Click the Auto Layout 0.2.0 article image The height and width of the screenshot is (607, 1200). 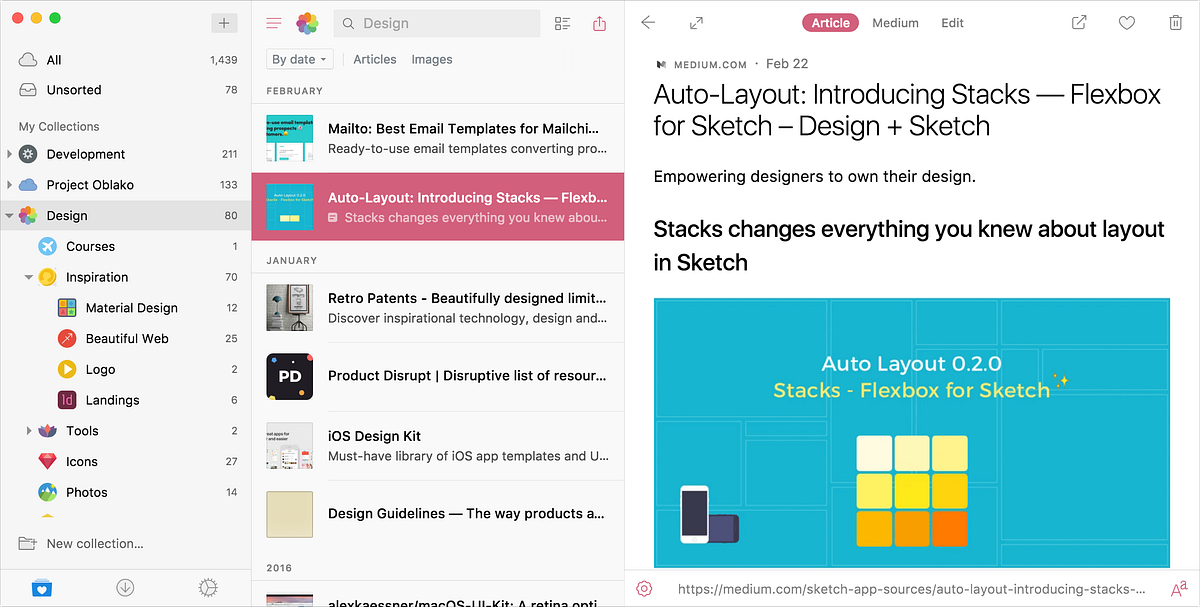[x=912, y=434]
